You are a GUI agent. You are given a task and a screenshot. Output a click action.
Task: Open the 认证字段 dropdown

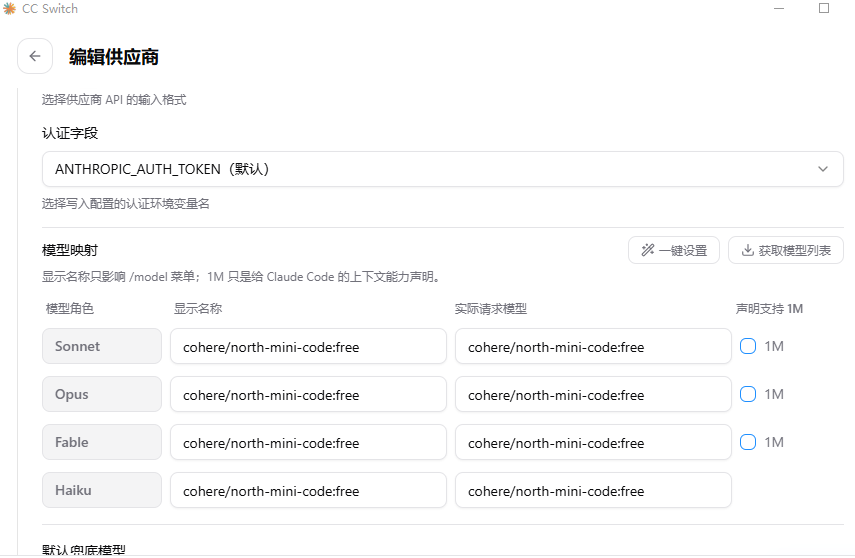(442, 169)
